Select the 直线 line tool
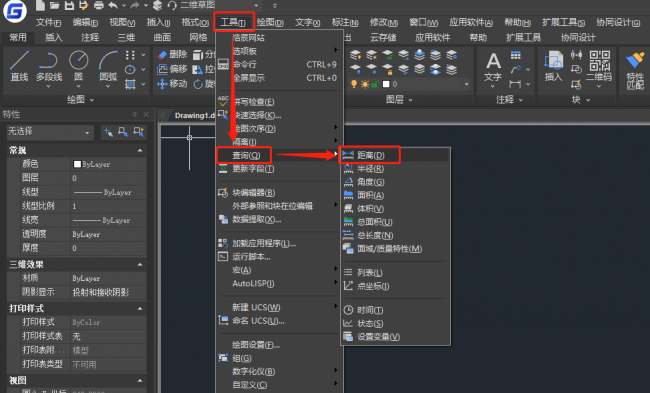Screen dimensions: 650x393 (19, 66)
